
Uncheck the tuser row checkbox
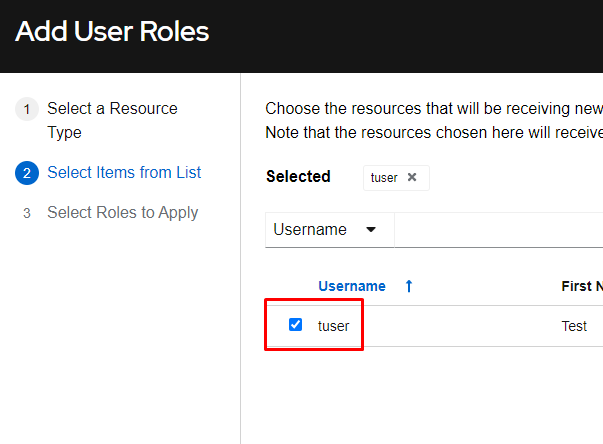pos(295,325)
